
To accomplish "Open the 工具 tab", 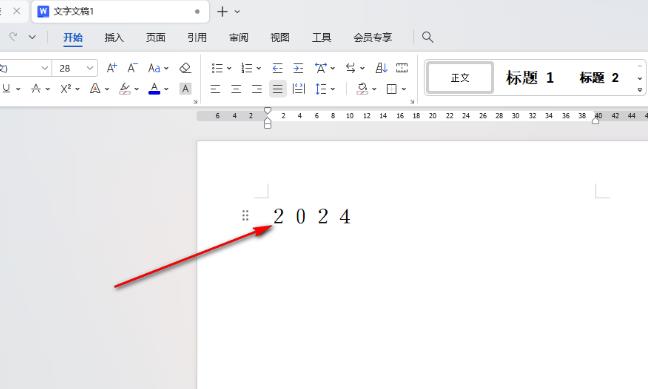I will point(322,38).
